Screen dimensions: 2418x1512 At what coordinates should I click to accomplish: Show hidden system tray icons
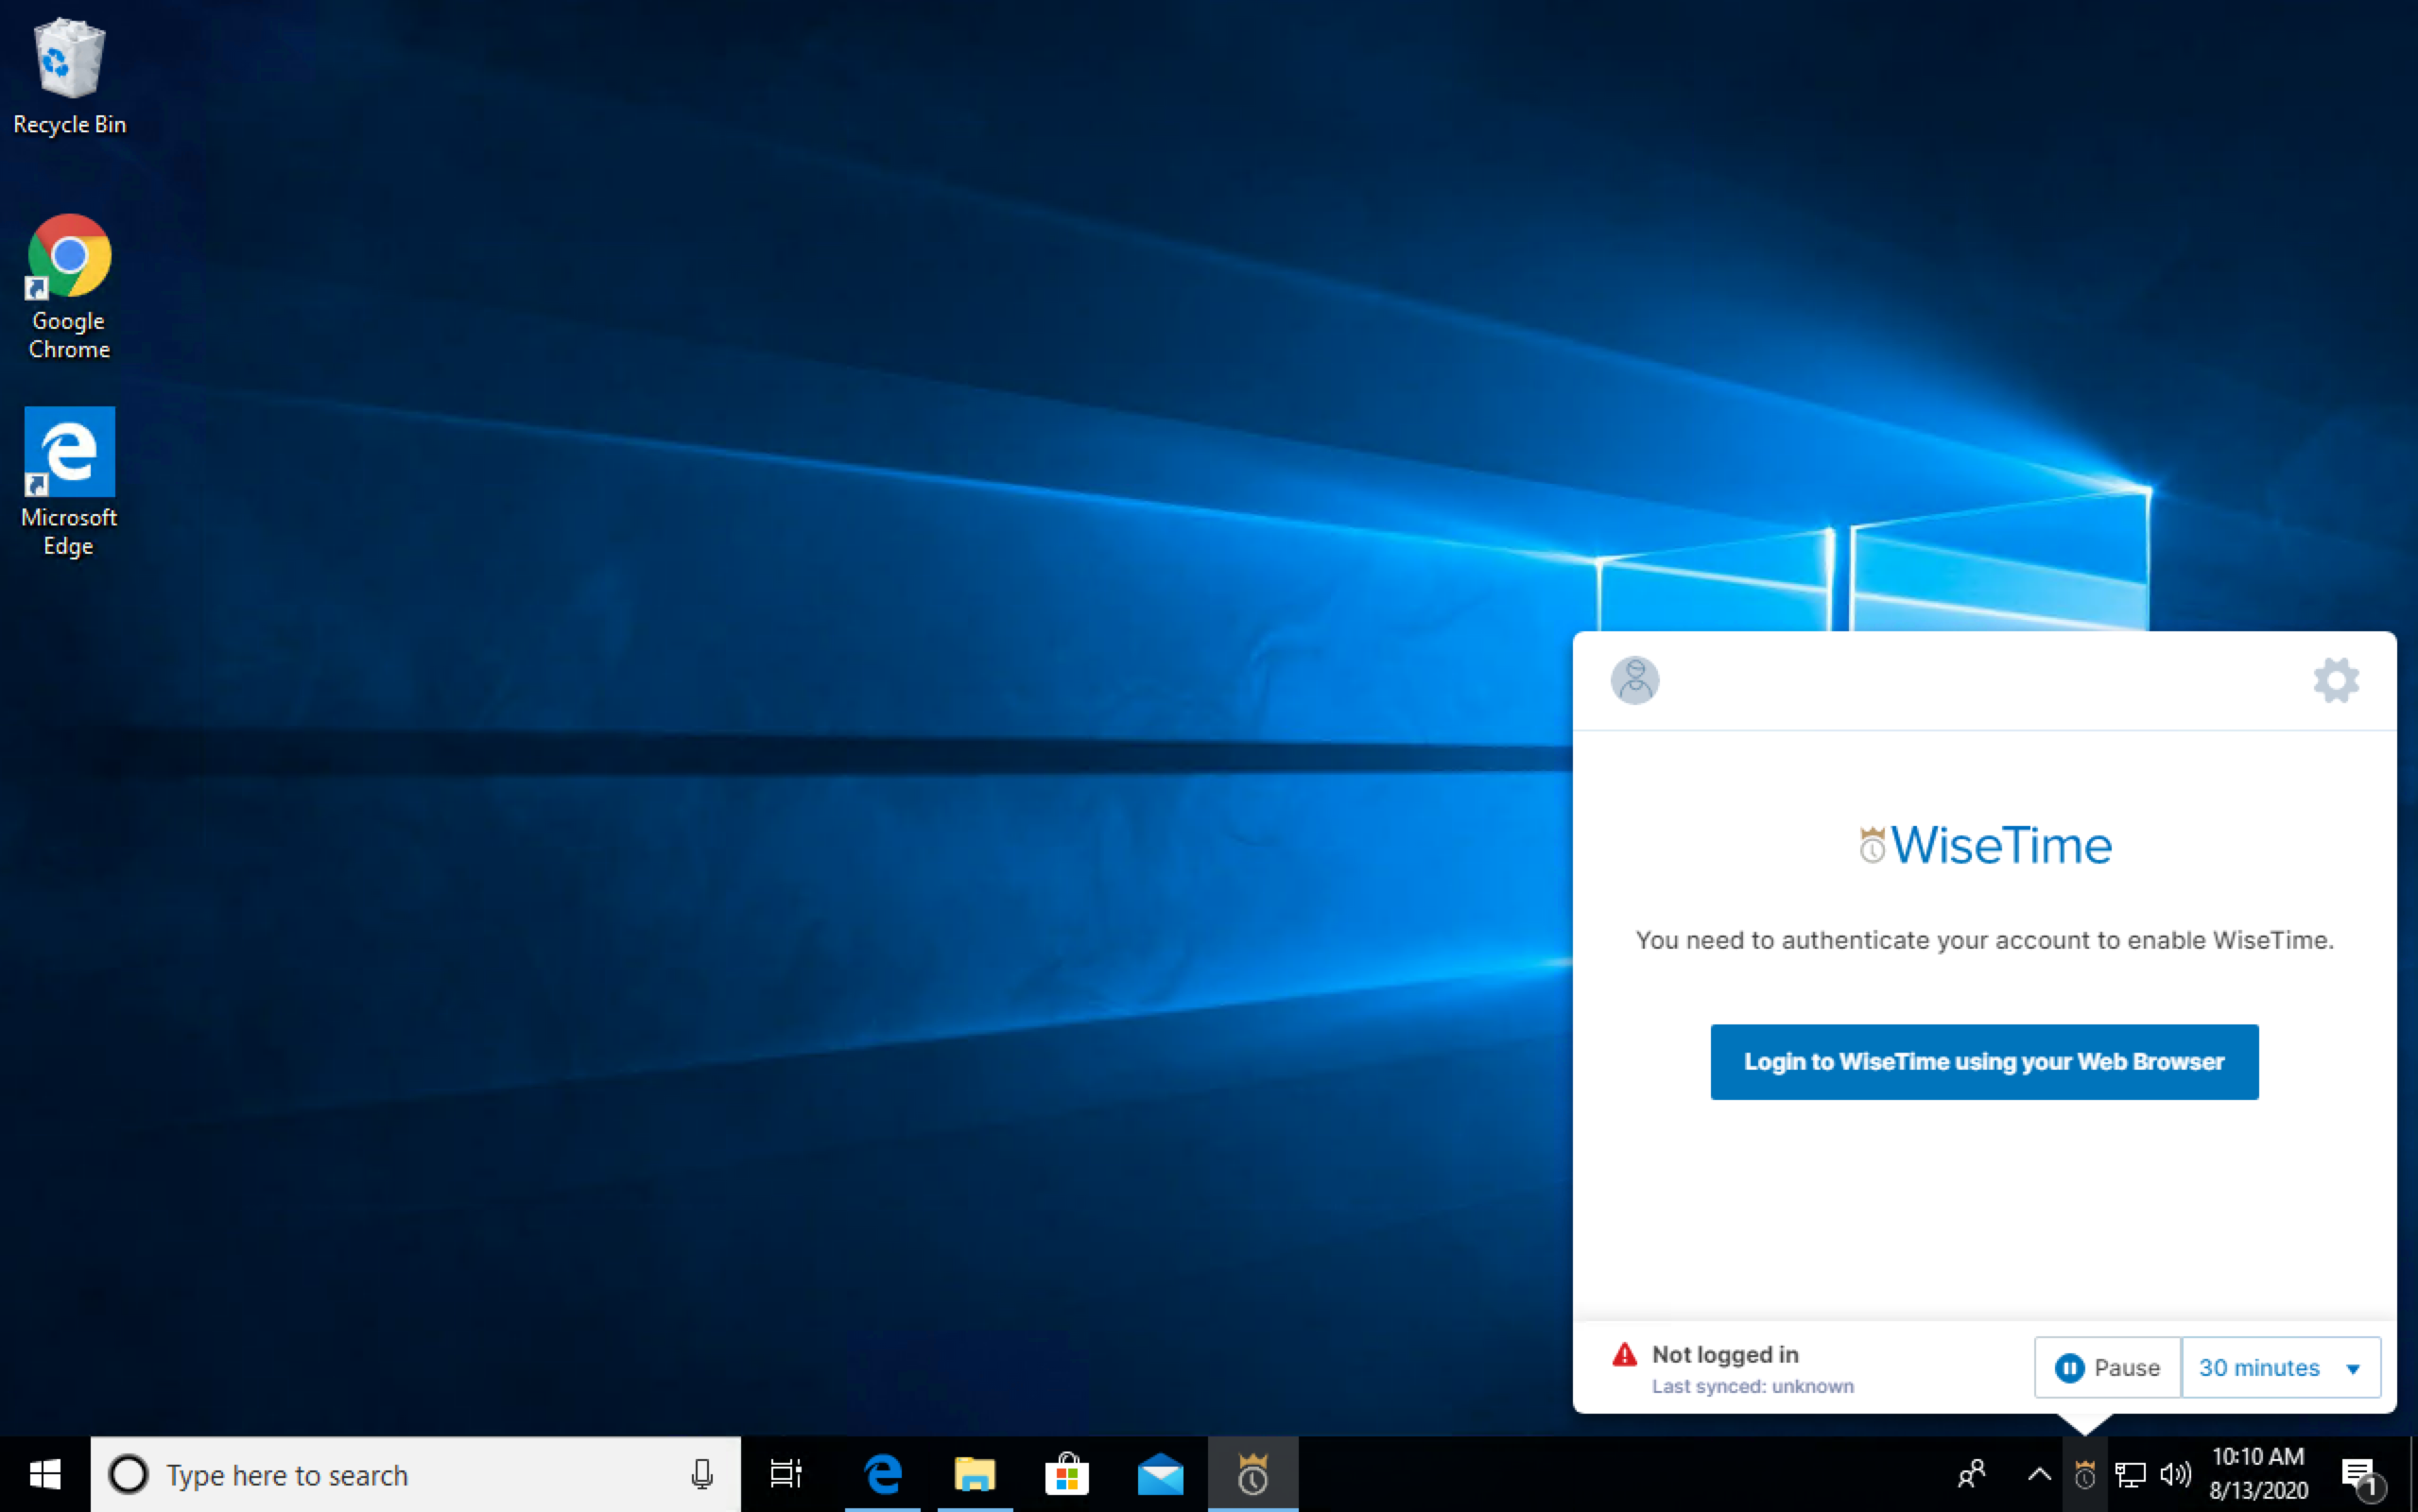point(2039,1474)
